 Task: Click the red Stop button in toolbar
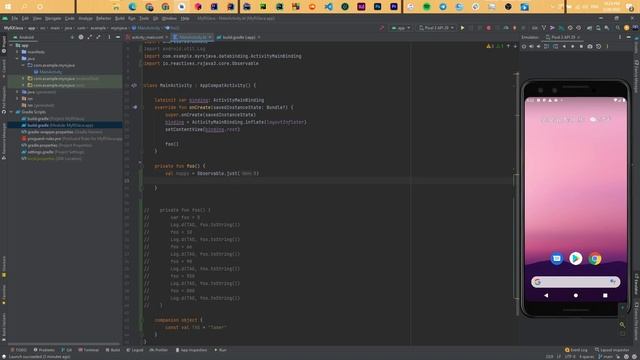click(x=489, y=28)
